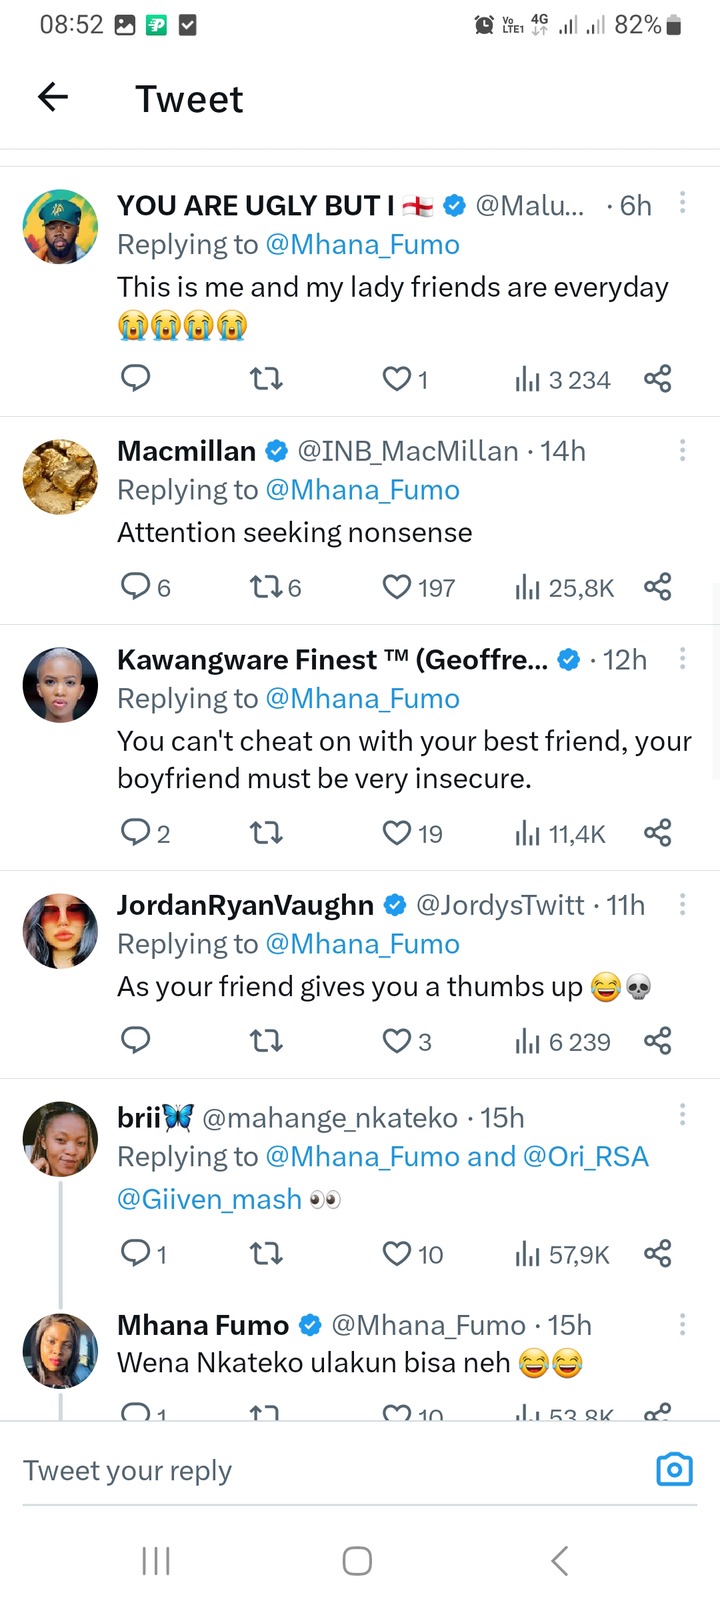Retweet Kawangware Finest's insecure boyfriend tweet
This screenshot has height=1605, width=720.
click(x=265, y=833)
